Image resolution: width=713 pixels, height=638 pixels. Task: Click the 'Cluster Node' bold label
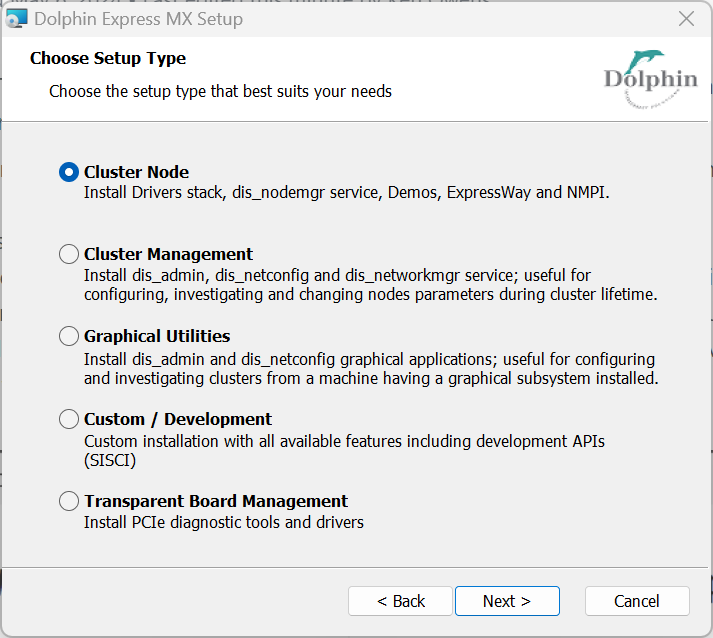pos(136,172)
